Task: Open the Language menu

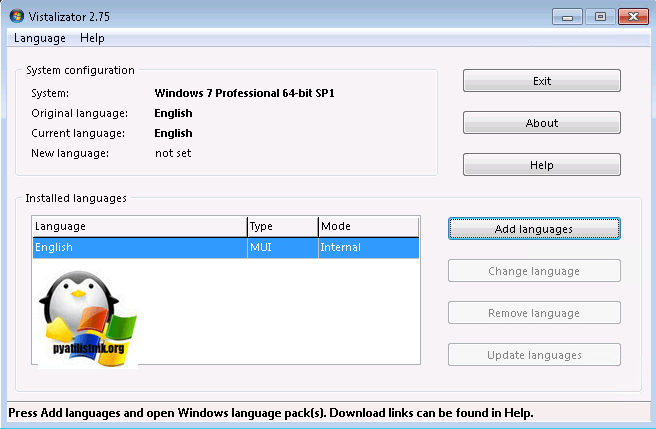Action: [x=40, y=38]
